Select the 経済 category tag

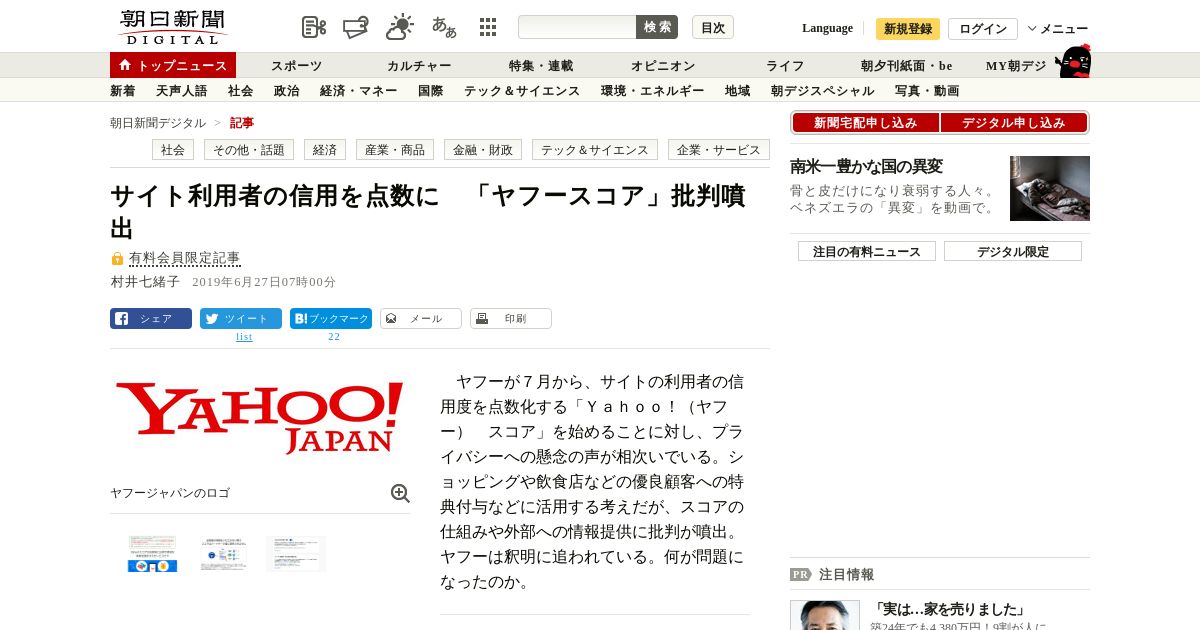click(x=325, y=149)
